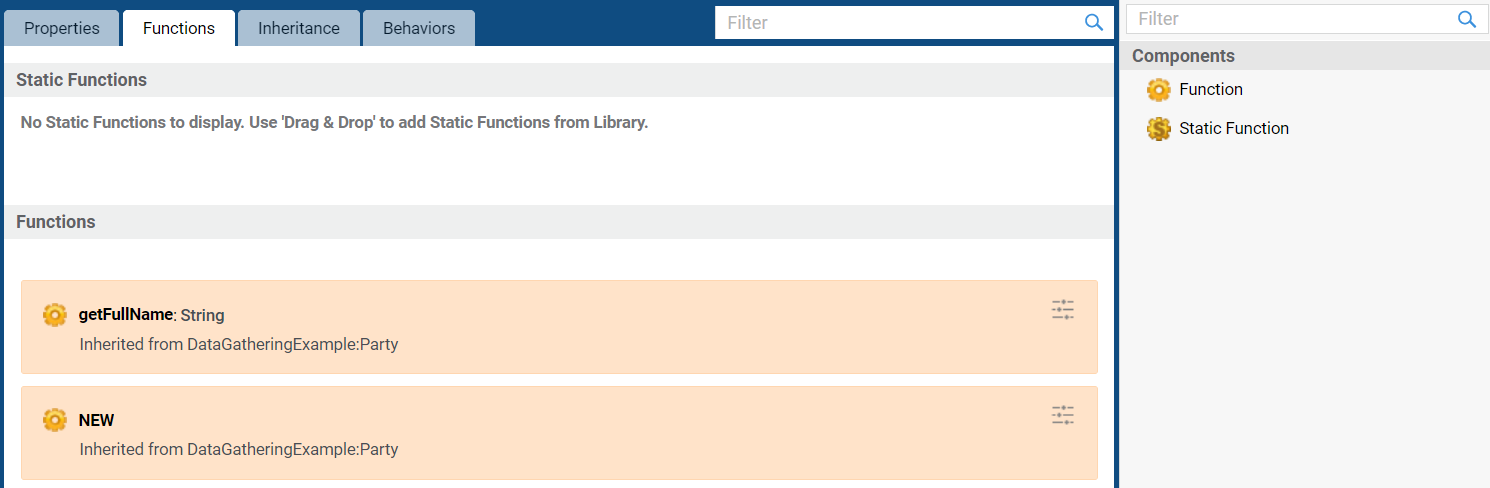Click the search icon in the components filter
This screenshot has width=1490, height=488.
1467,19
